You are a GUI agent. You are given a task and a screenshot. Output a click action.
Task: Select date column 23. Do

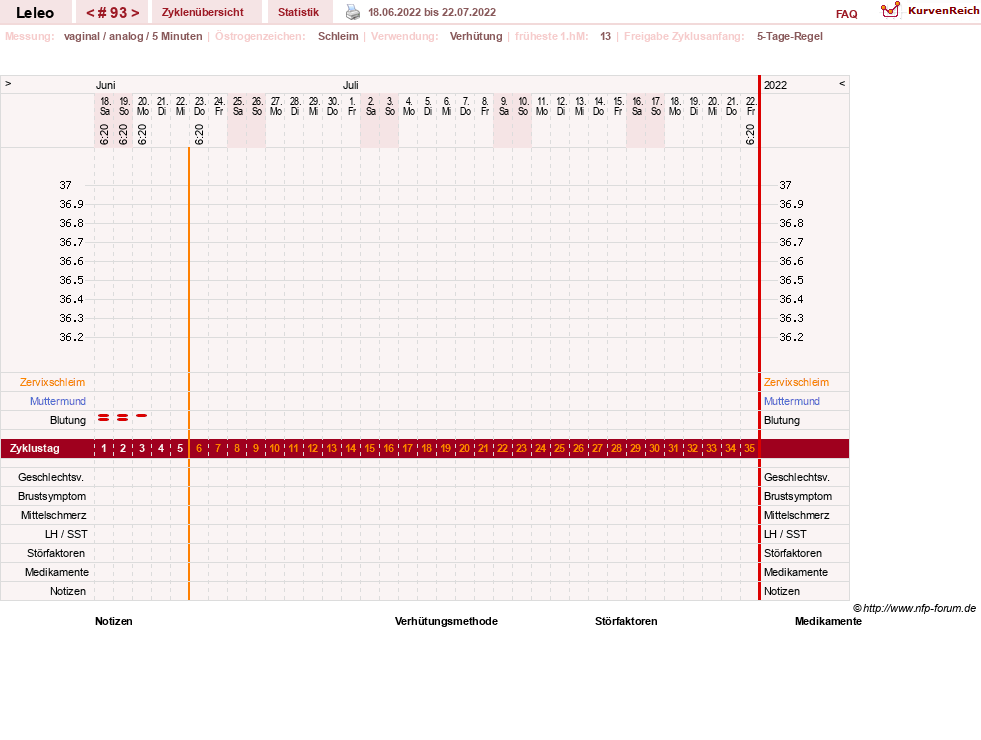200,106
